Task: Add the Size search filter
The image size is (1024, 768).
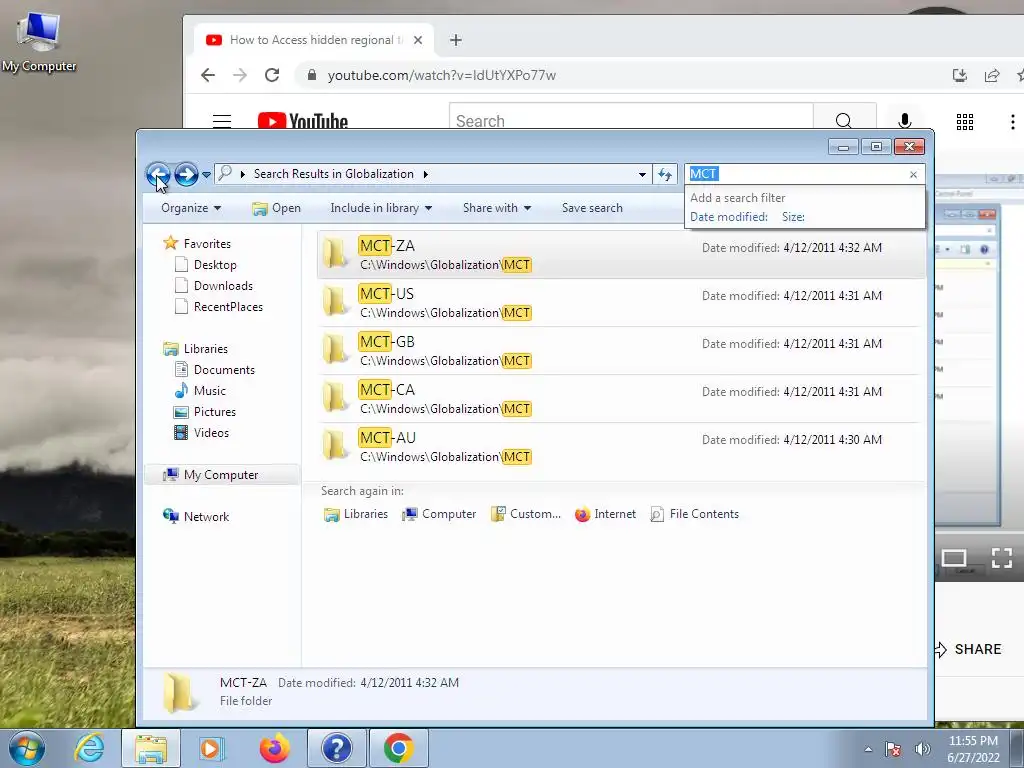Action: (793, 217)
